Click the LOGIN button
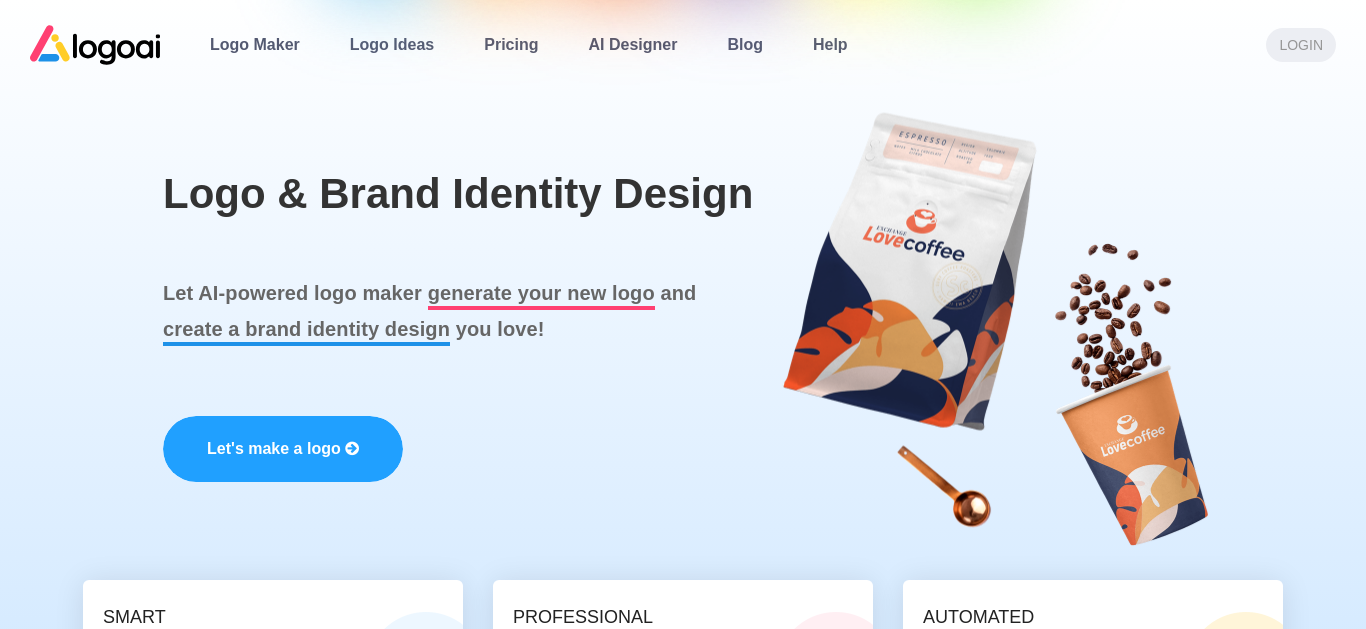 point(1301,45)
